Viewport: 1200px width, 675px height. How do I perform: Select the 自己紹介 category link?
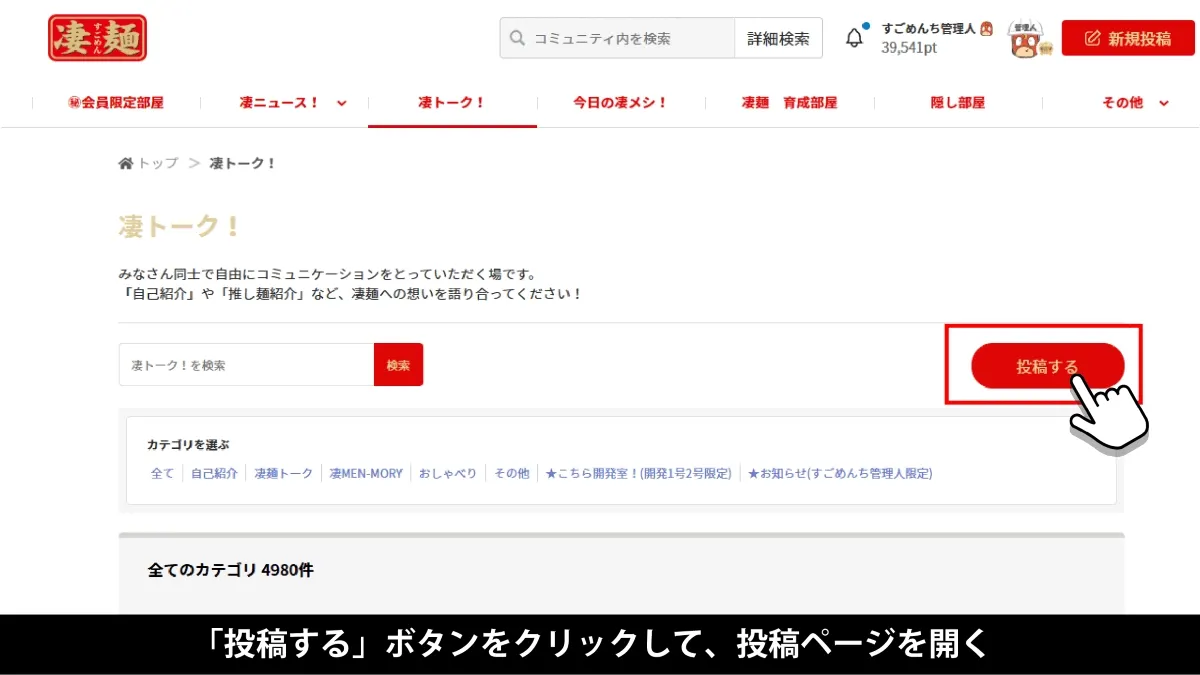pos(214,473)
